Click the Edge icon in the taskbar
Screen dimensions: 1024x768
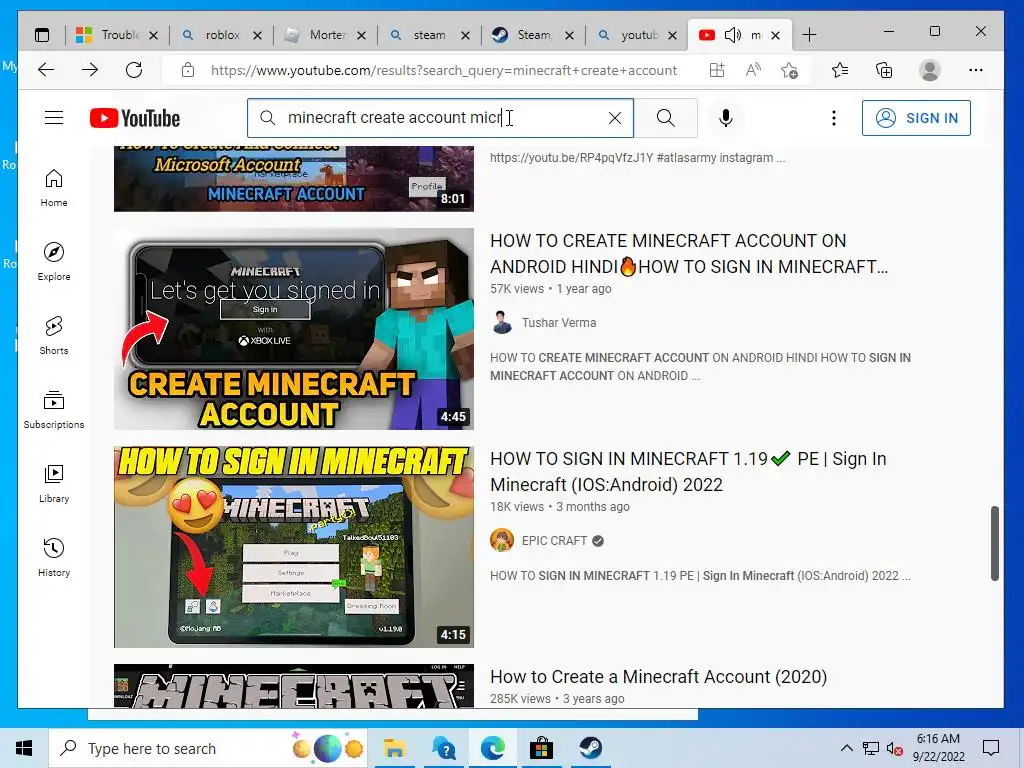pos(493,748)
